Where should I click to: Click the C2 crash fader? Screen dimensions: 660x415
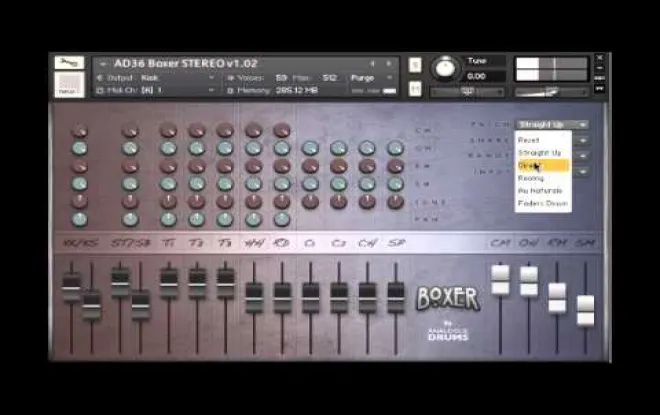(339, 298)
